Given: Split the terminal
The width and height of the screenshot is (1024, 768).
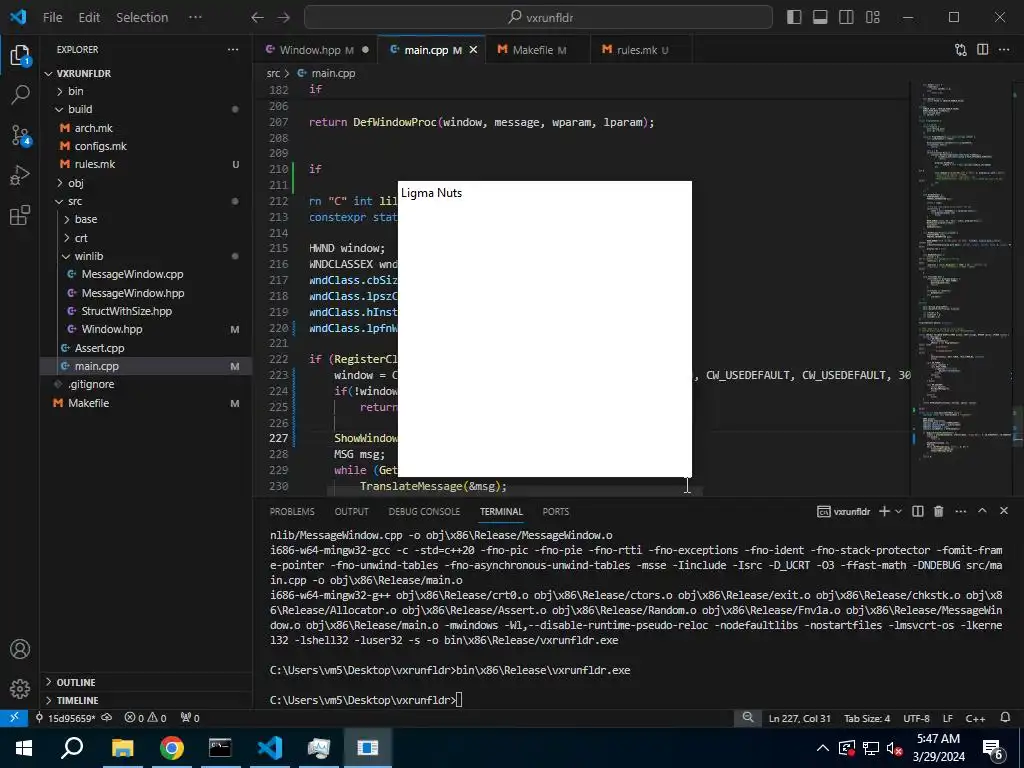Looking at the screenshot, I should pos(918,511).
